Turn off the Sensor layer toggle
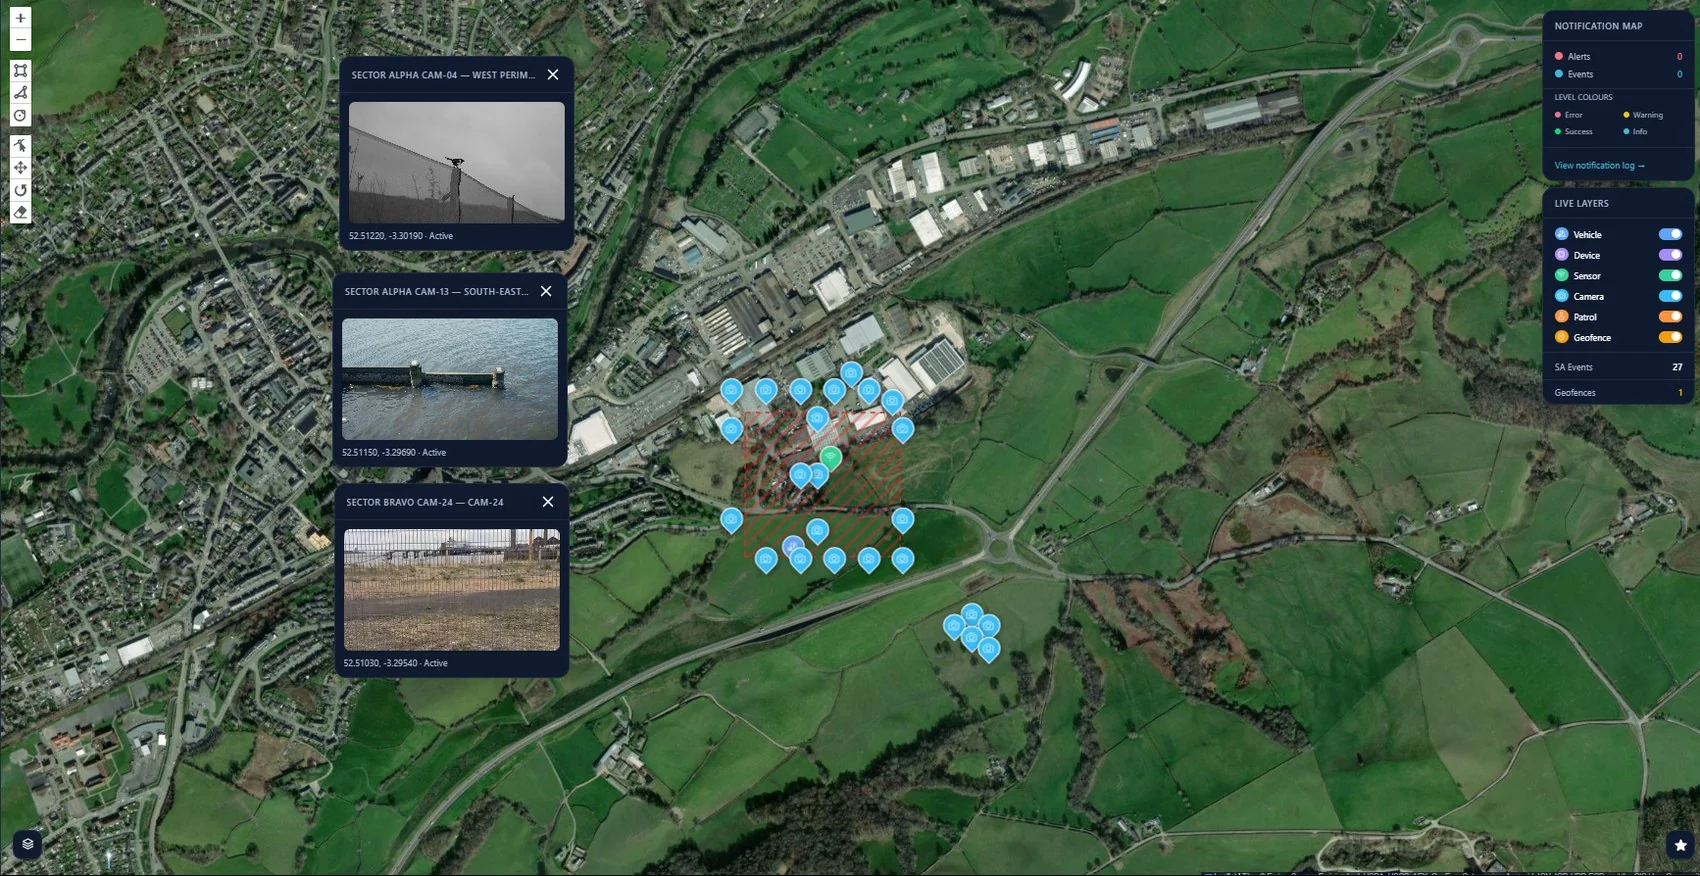1700x876 pixels. 1670,275
